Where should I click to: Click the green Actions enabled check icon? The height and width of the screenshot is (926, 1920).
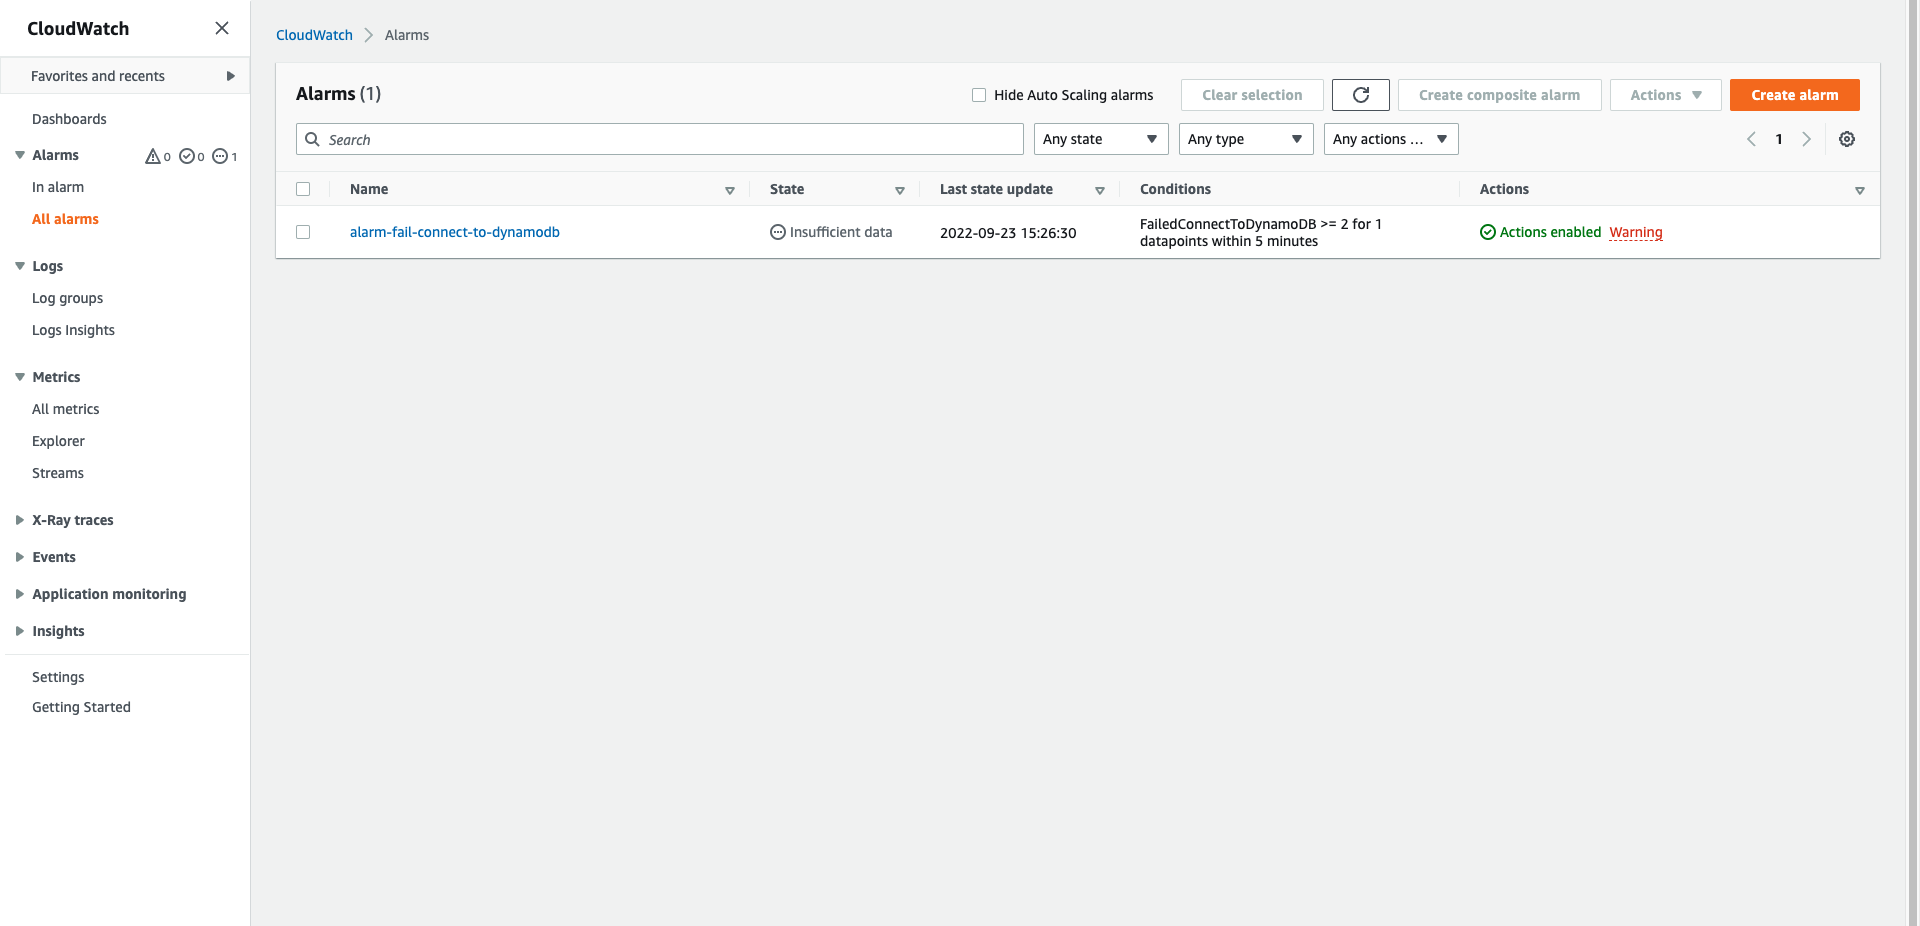point(1488,232)
